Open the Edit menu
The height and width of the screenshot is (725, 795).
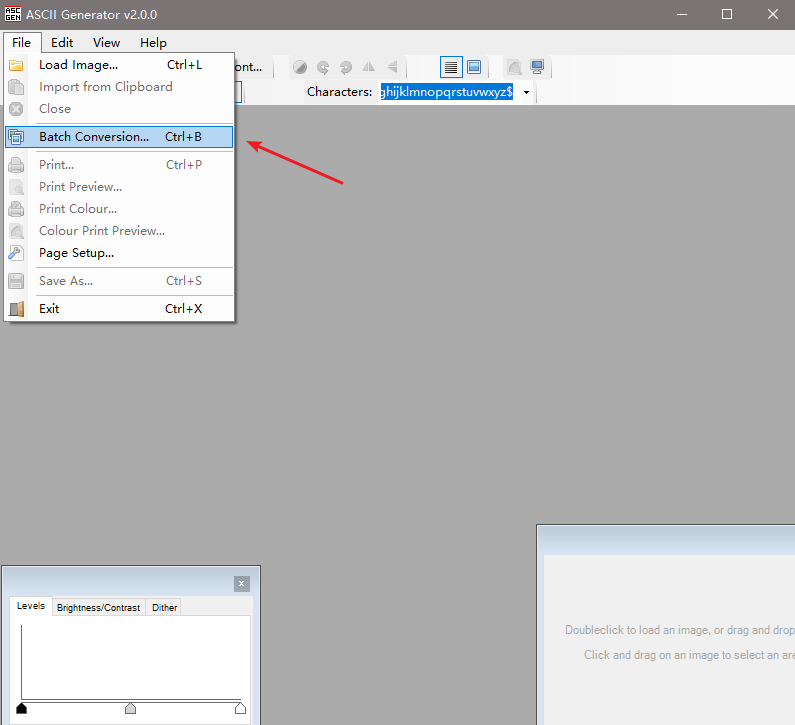point(62,43)
